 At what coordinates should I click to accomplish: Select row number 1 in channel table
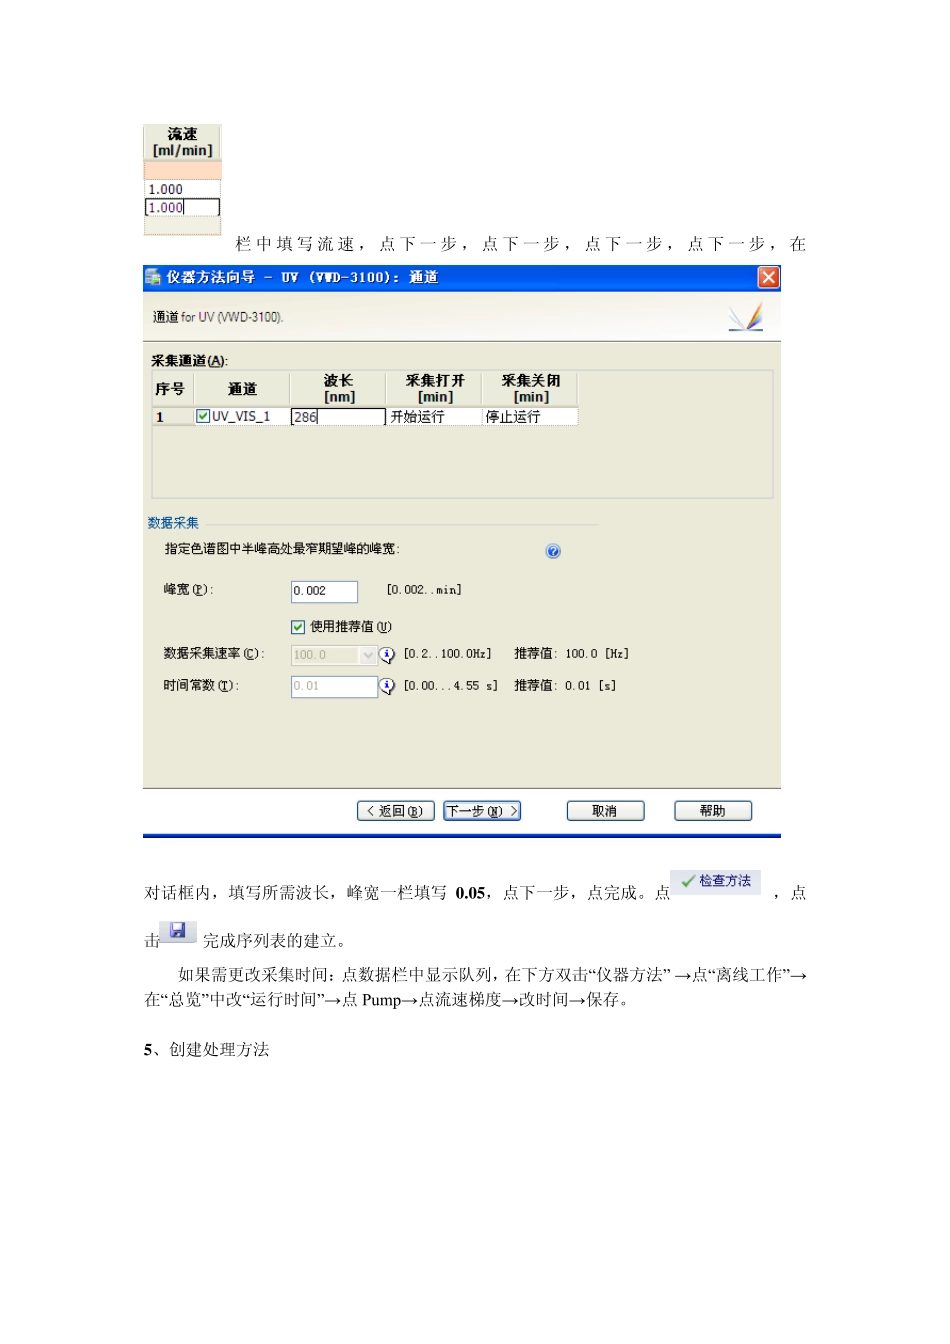171,417
